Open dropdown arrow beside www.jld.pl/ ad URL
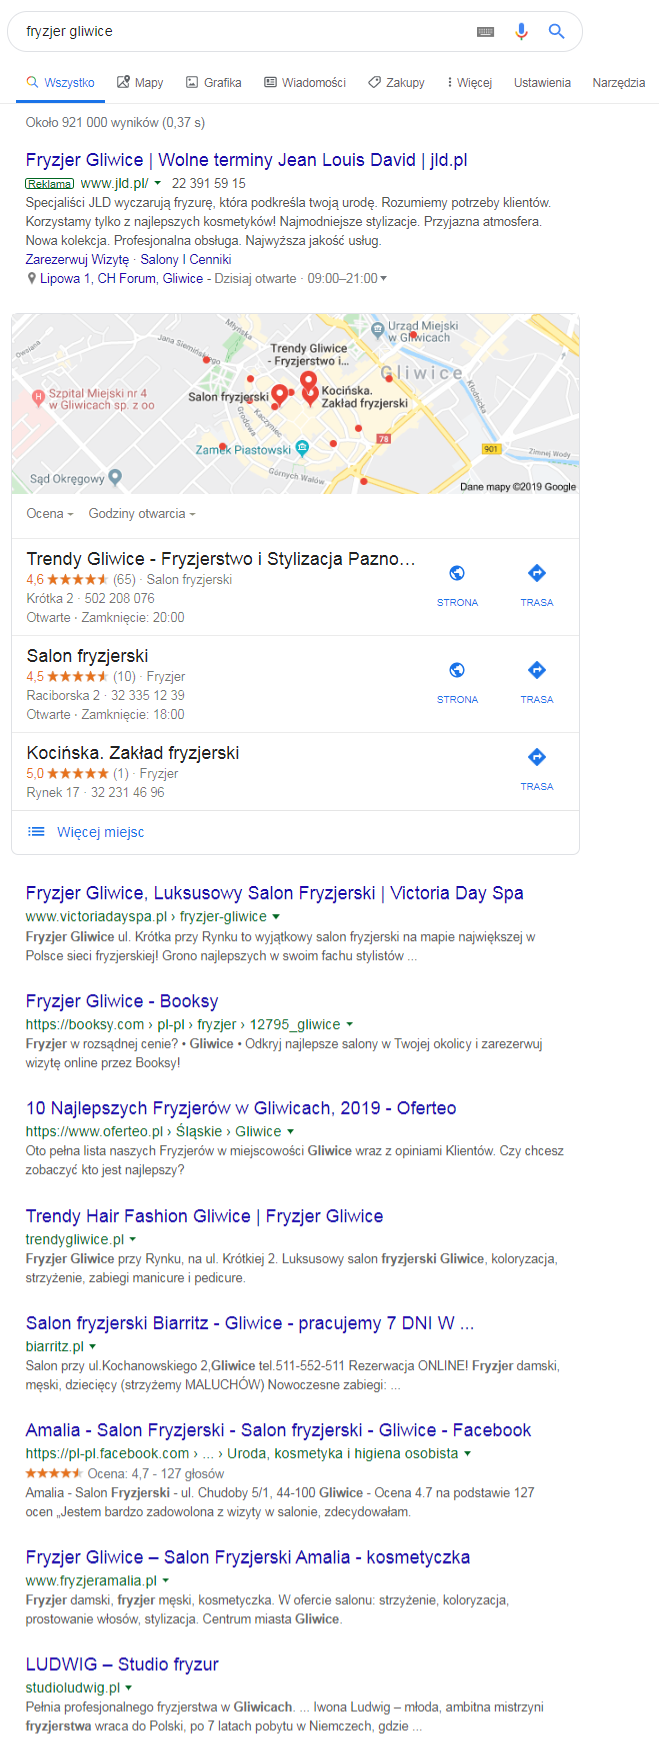The width and height of the screenshot is (659, 1747). click(157, 184)
